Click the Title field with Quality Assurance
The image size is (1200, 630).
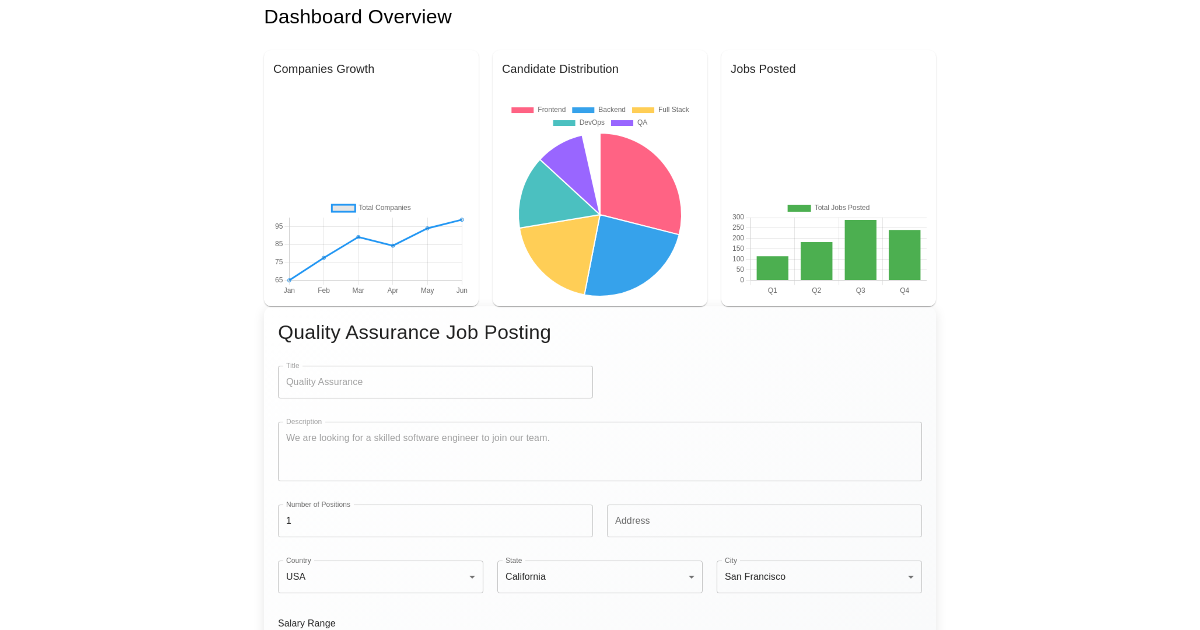click(x=435, y=382)
